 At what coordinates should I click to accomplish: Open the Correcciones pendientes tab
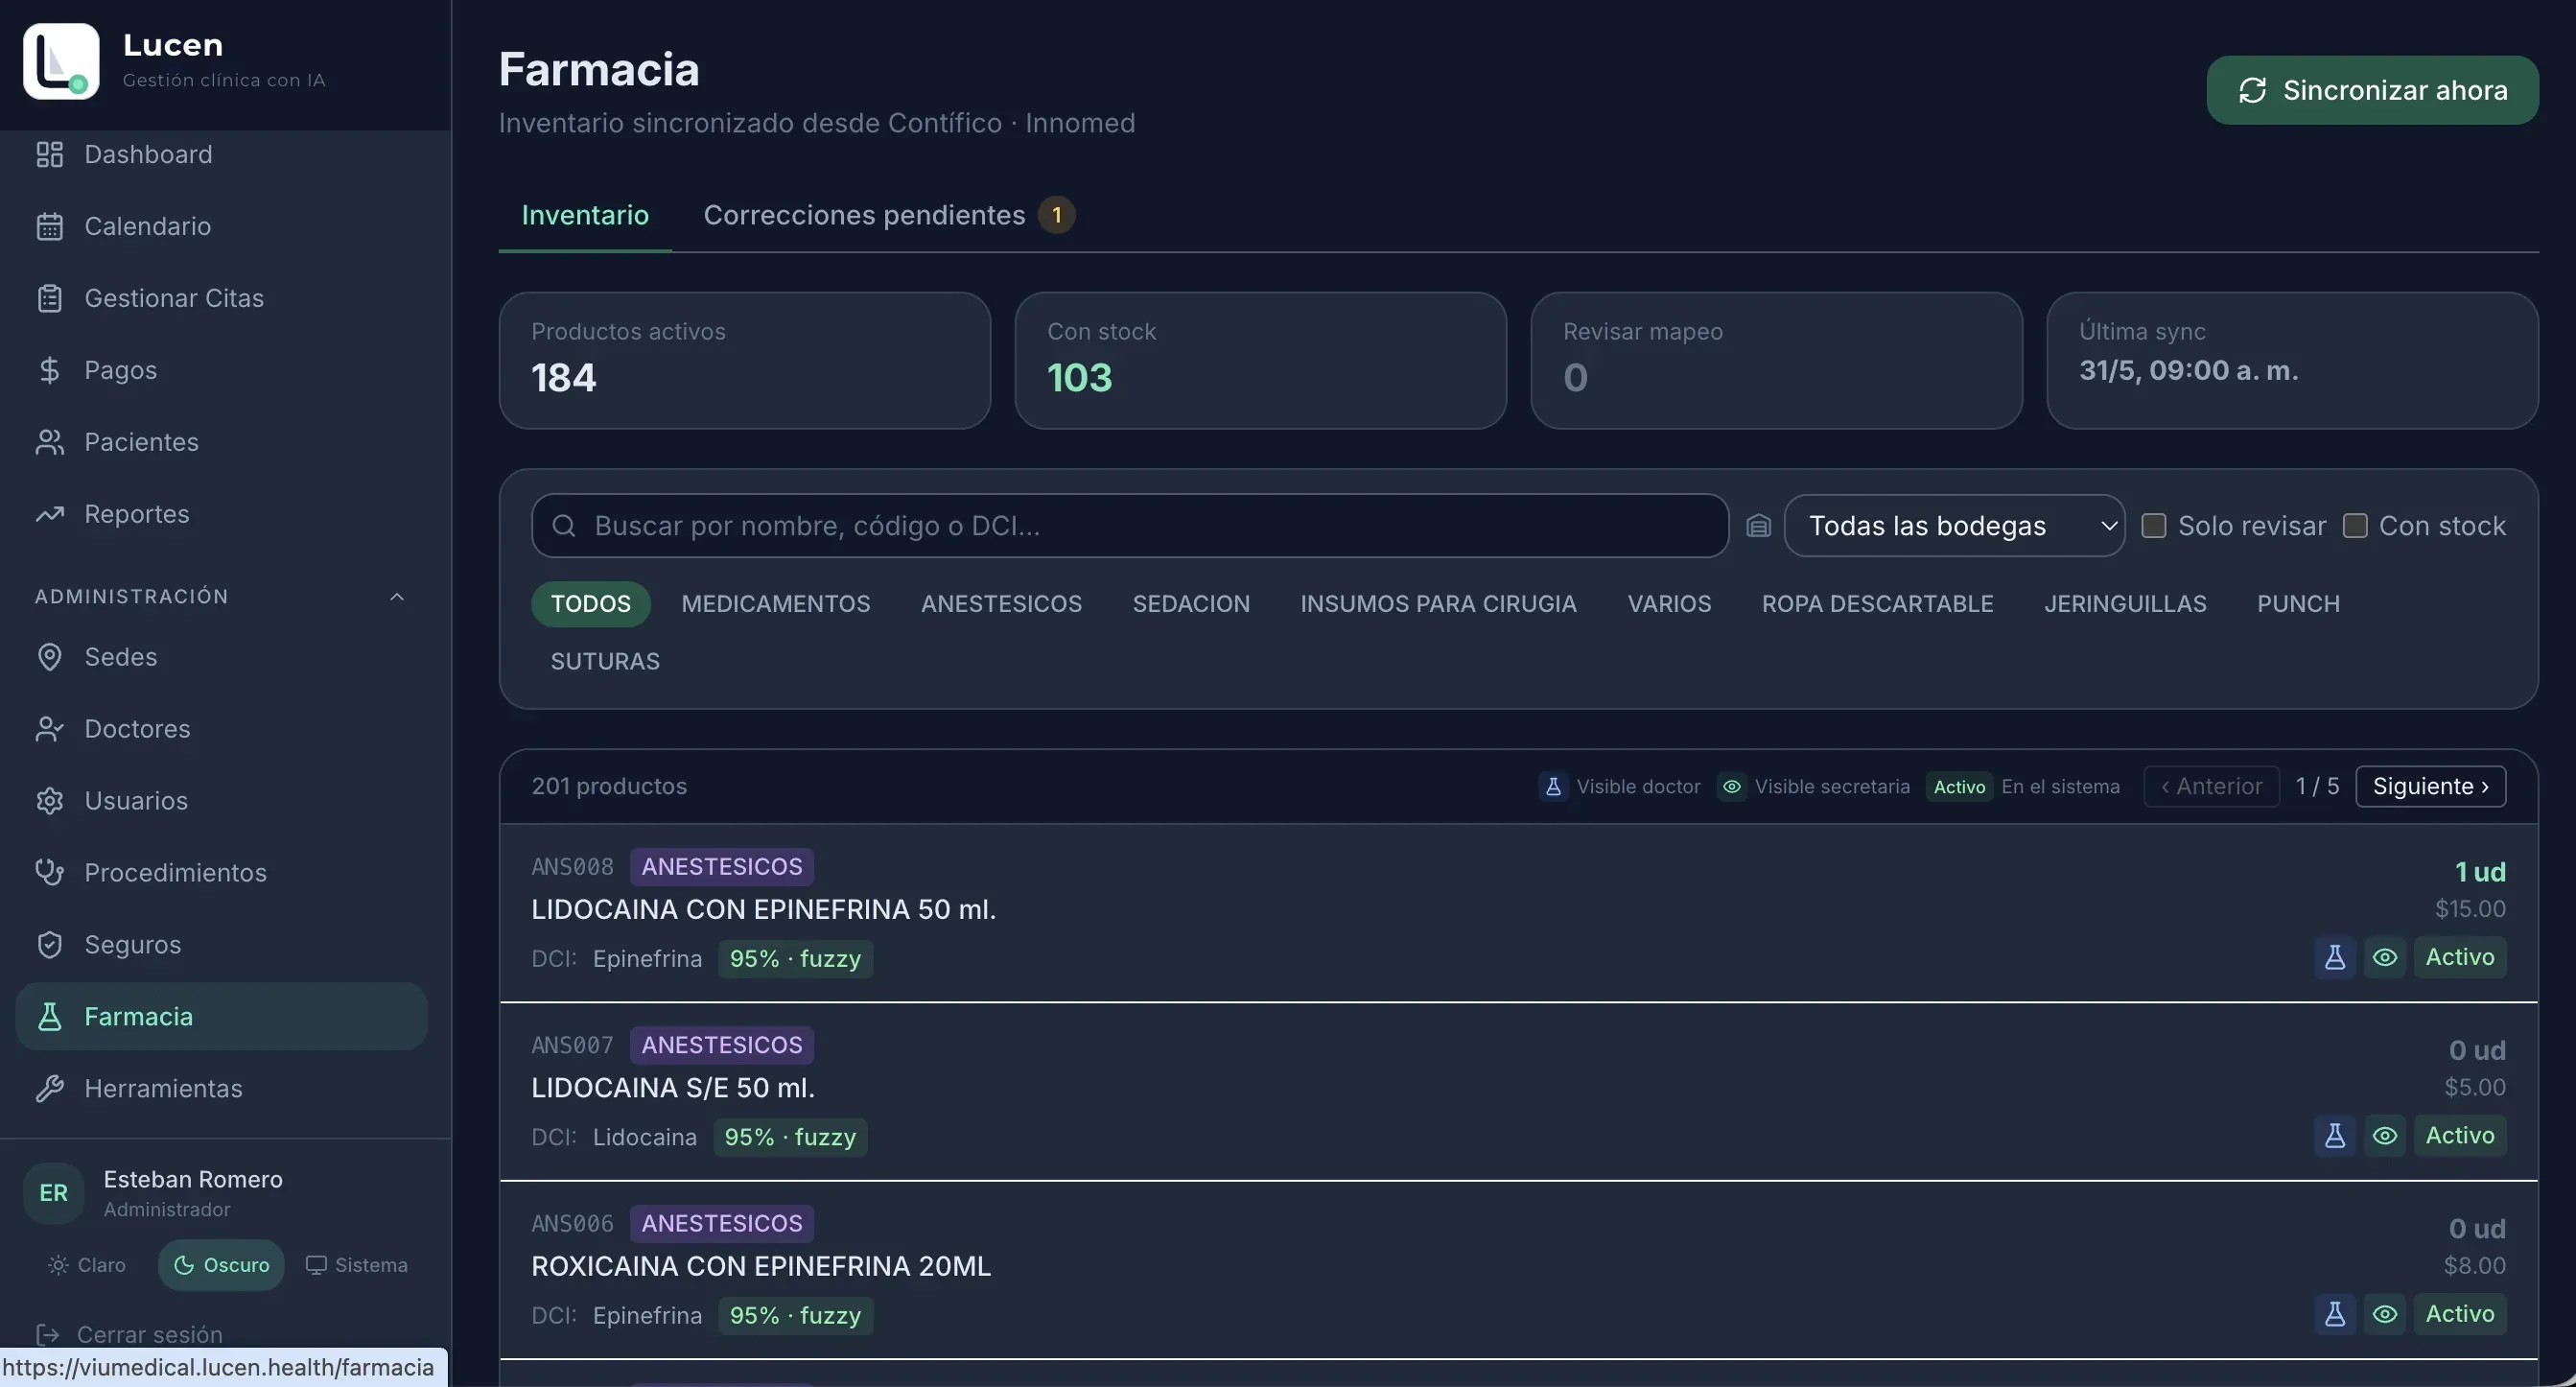point(888,215)
